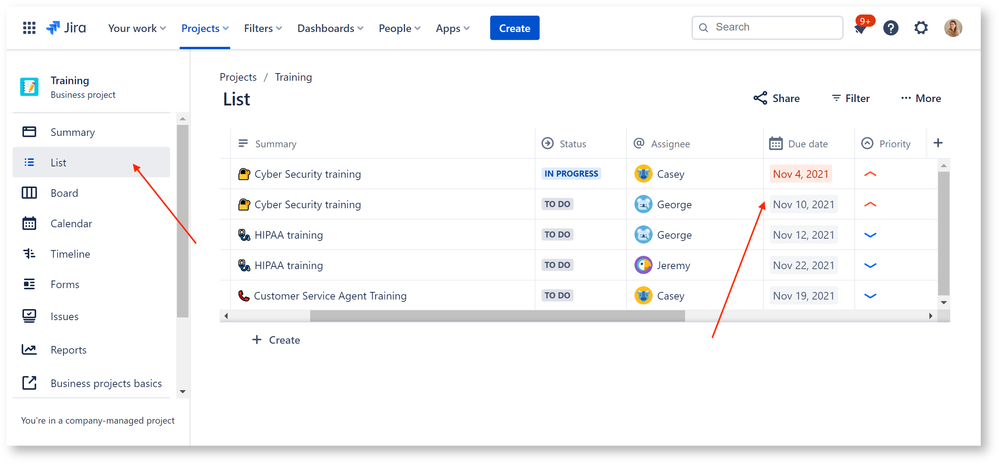
Task: Open Forms in the sidebar
Action: tap(91, 284)
